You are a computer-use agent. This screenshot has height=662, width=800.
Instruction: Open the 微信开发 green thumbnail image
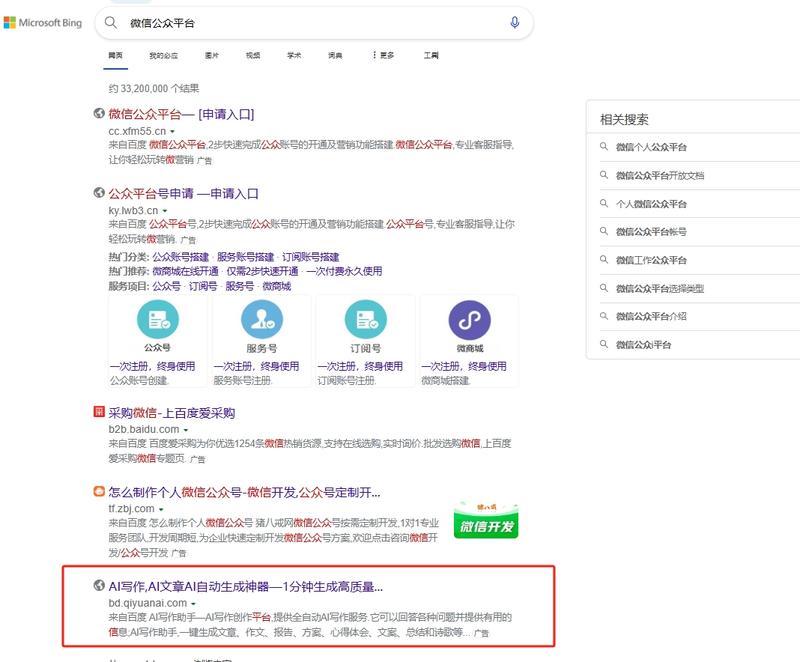pos(486,520)
